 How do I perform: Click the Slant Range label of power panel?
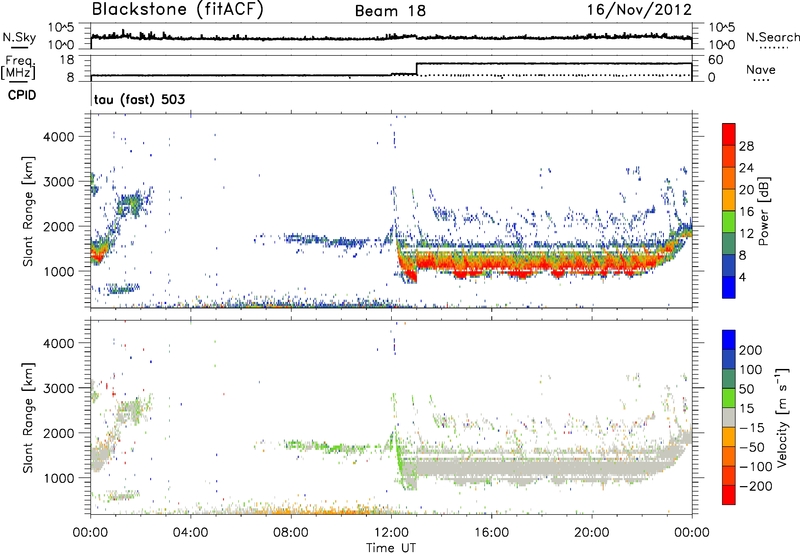pyautogui.click(x=28, y=211)
